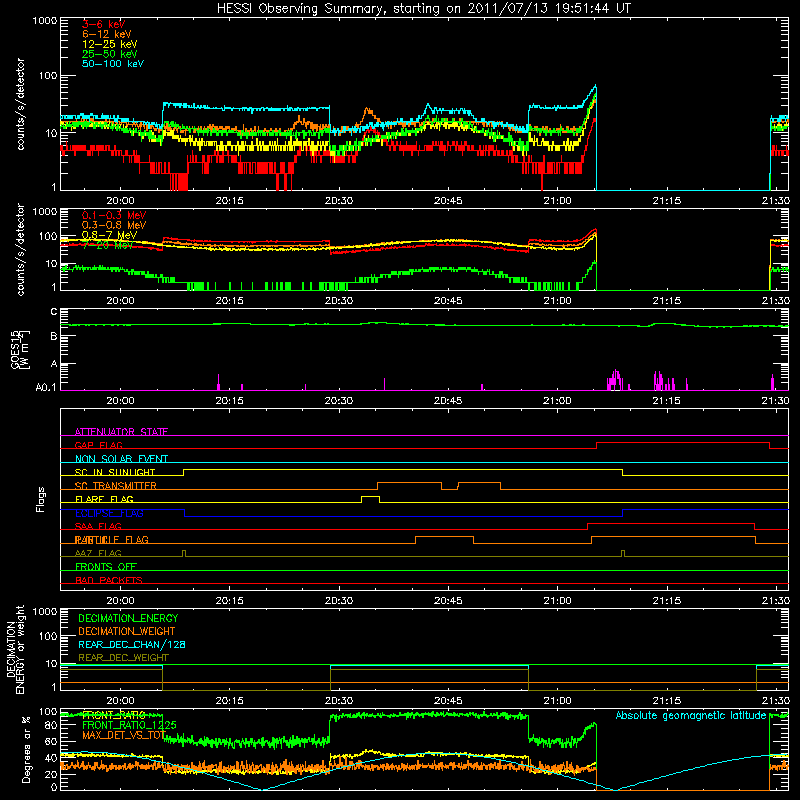Viewport: 800px width, 800px height.
Task: Click the FLARE_FLAG label
Action: [104, 499]
